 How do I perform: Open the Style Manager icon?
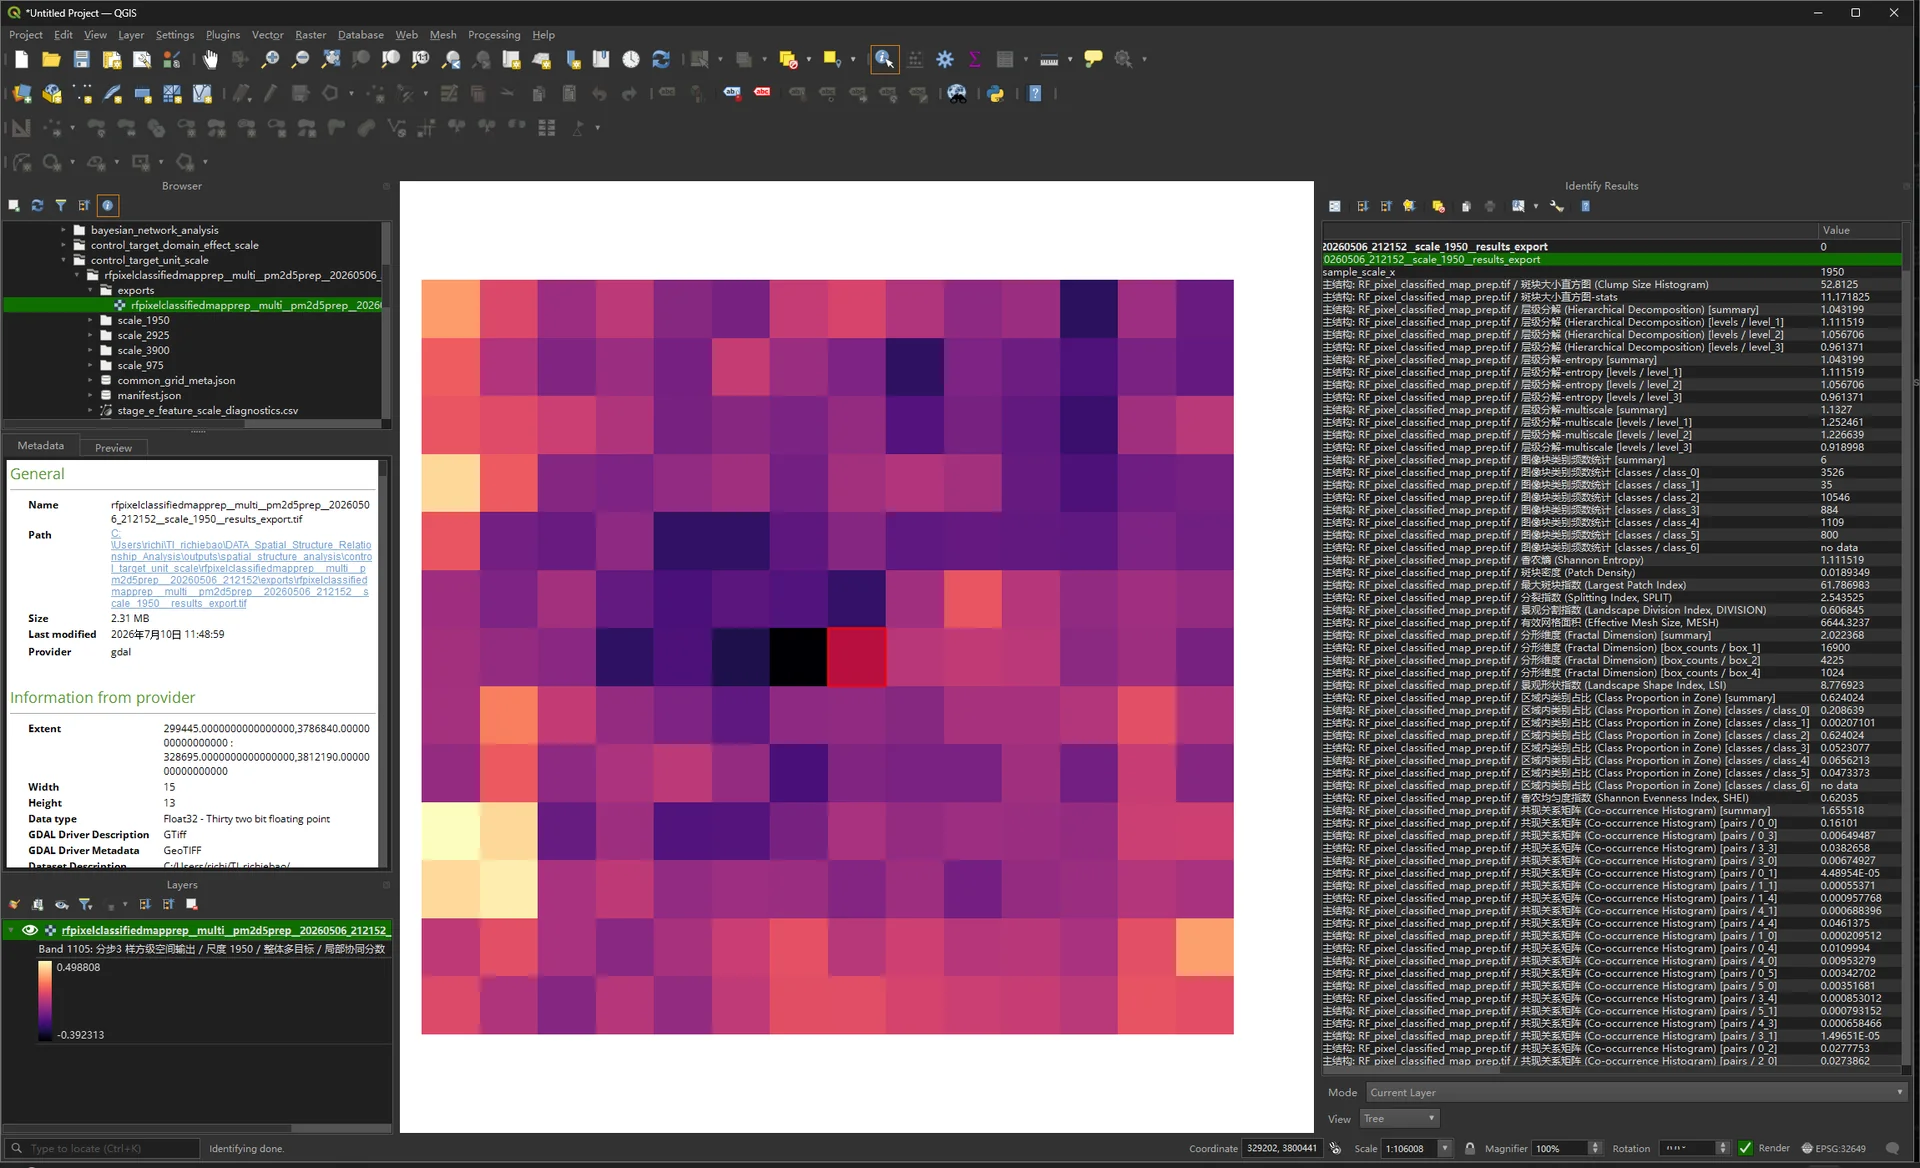coord(172,60)
